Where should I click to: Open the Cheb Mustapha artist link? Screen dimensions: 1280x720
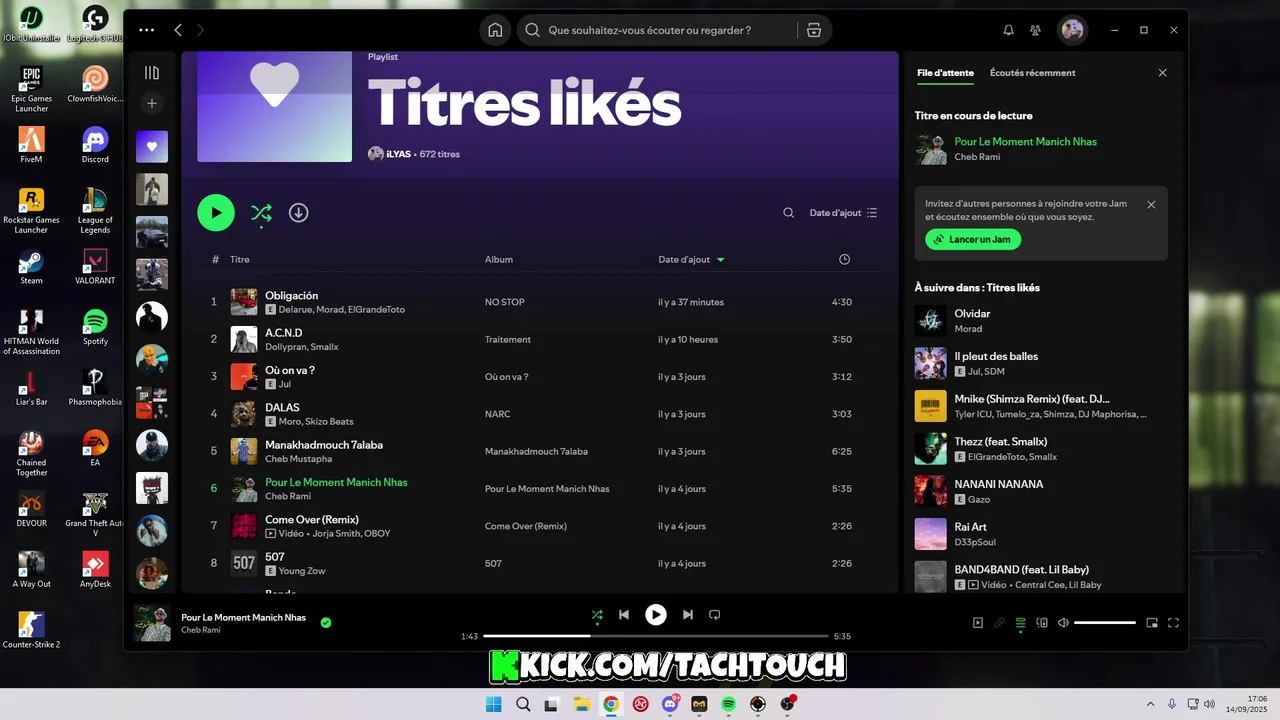(298, 459)
